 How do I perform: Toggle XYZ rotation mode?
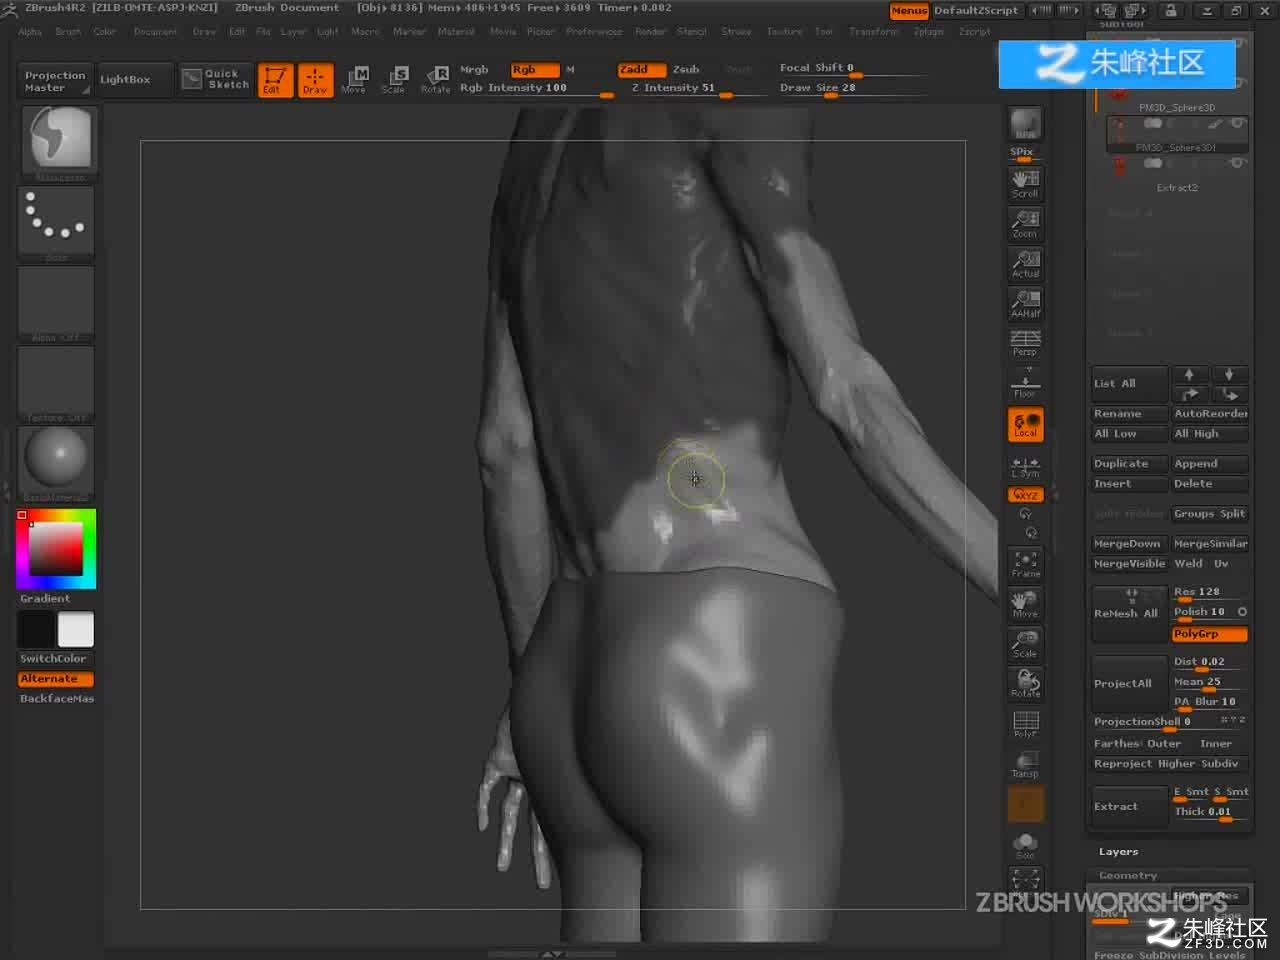[1025, 495]
